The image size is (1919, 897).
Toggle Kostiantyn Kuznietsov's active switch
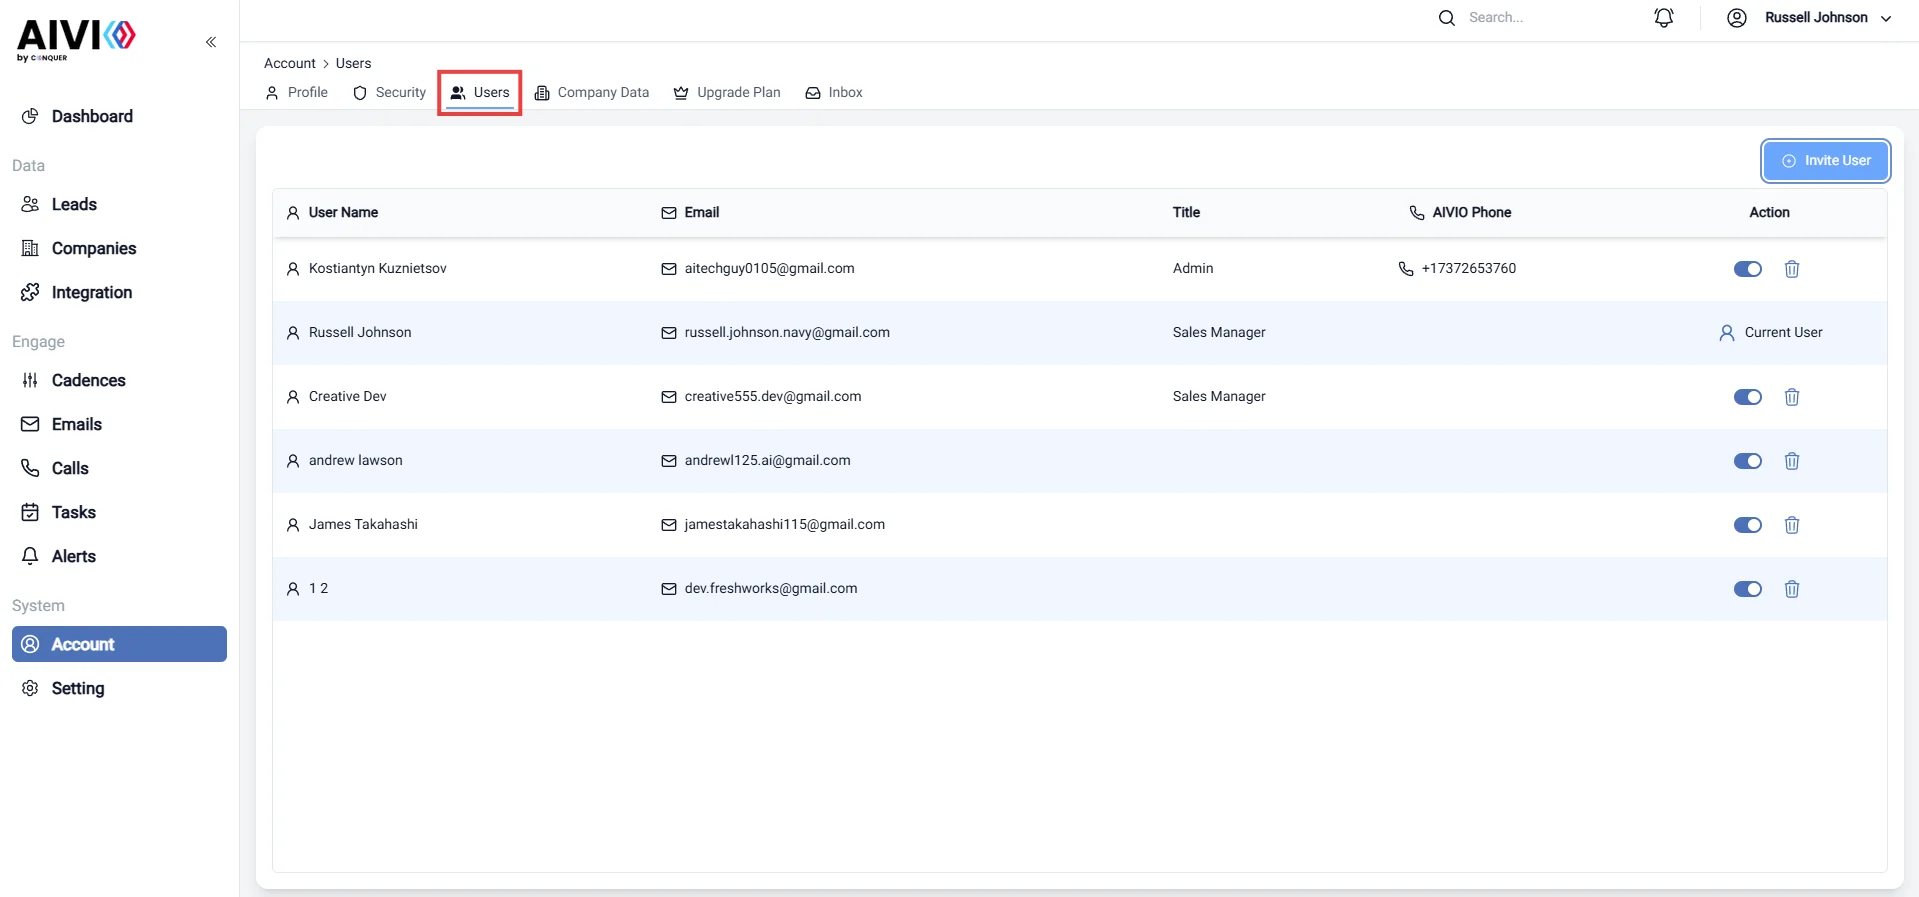pos(1748,269)
